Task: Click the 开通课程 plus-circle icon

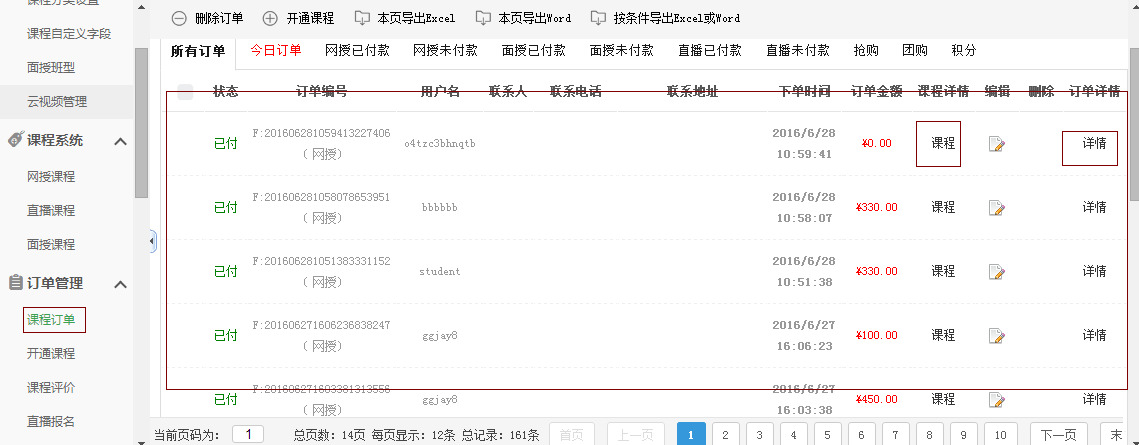Action: click(270, 18)
